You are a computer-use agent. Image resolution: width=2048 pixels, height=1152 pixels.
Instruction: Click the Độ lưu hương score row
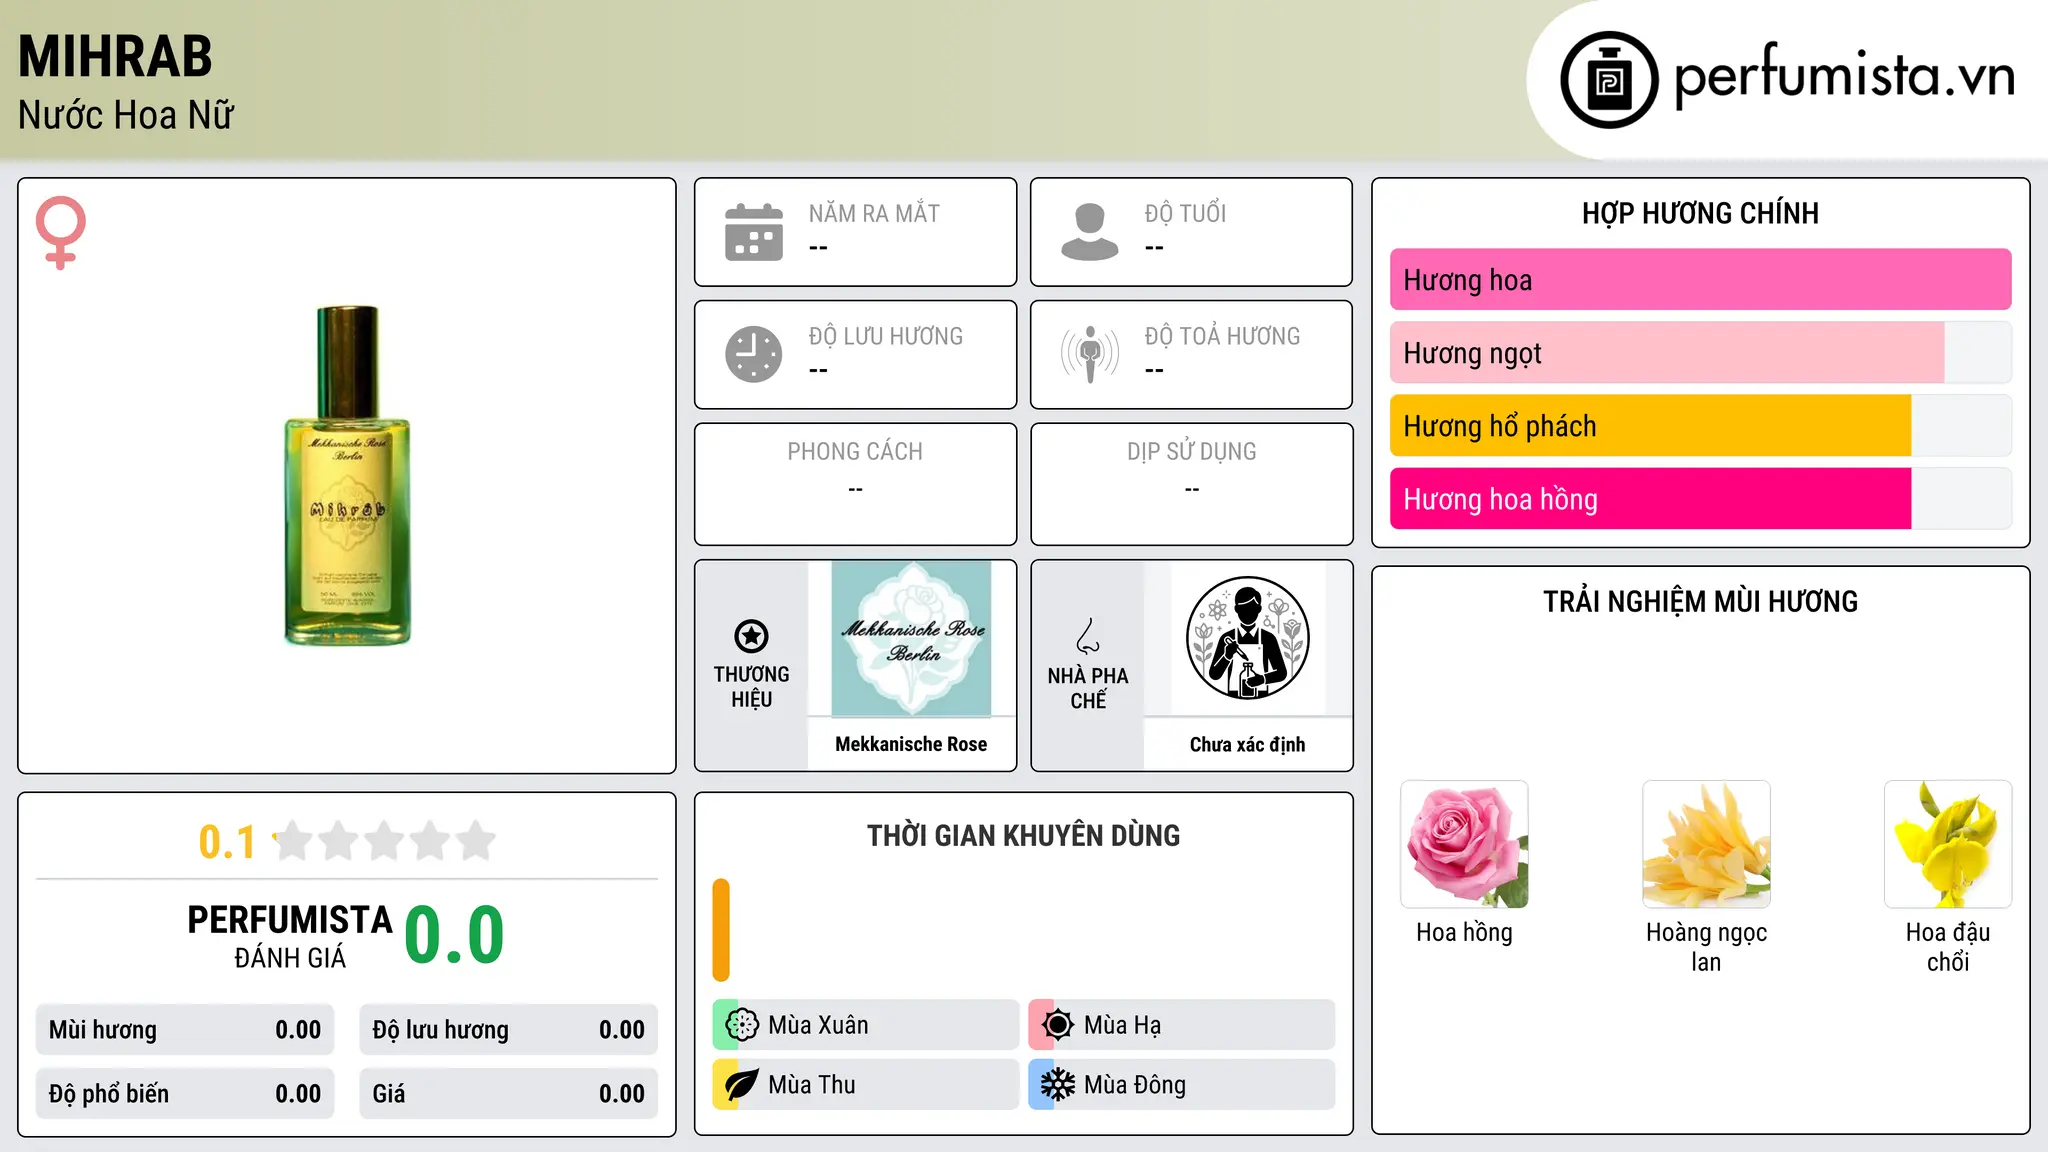click(509, 1030)
